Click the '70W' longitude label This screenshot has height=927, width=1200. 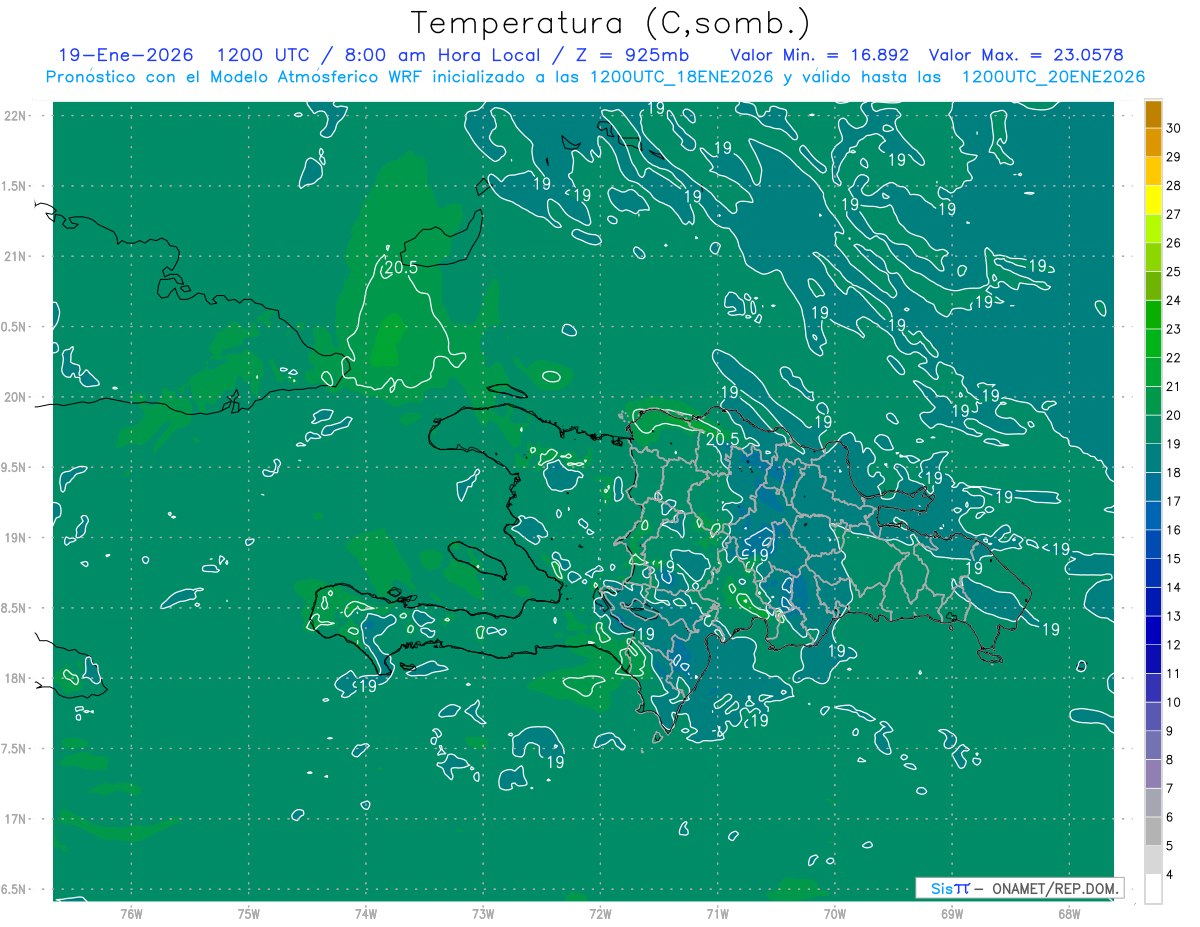point(835,913)
